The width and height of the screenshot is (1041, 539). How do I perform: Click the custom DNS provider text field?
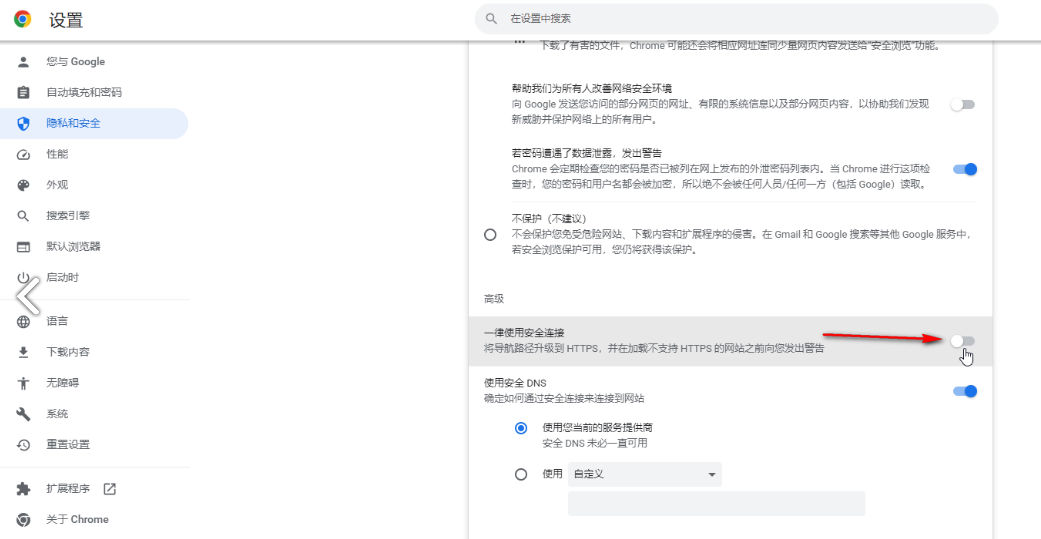pyautogui.click(x=716, y=504)
